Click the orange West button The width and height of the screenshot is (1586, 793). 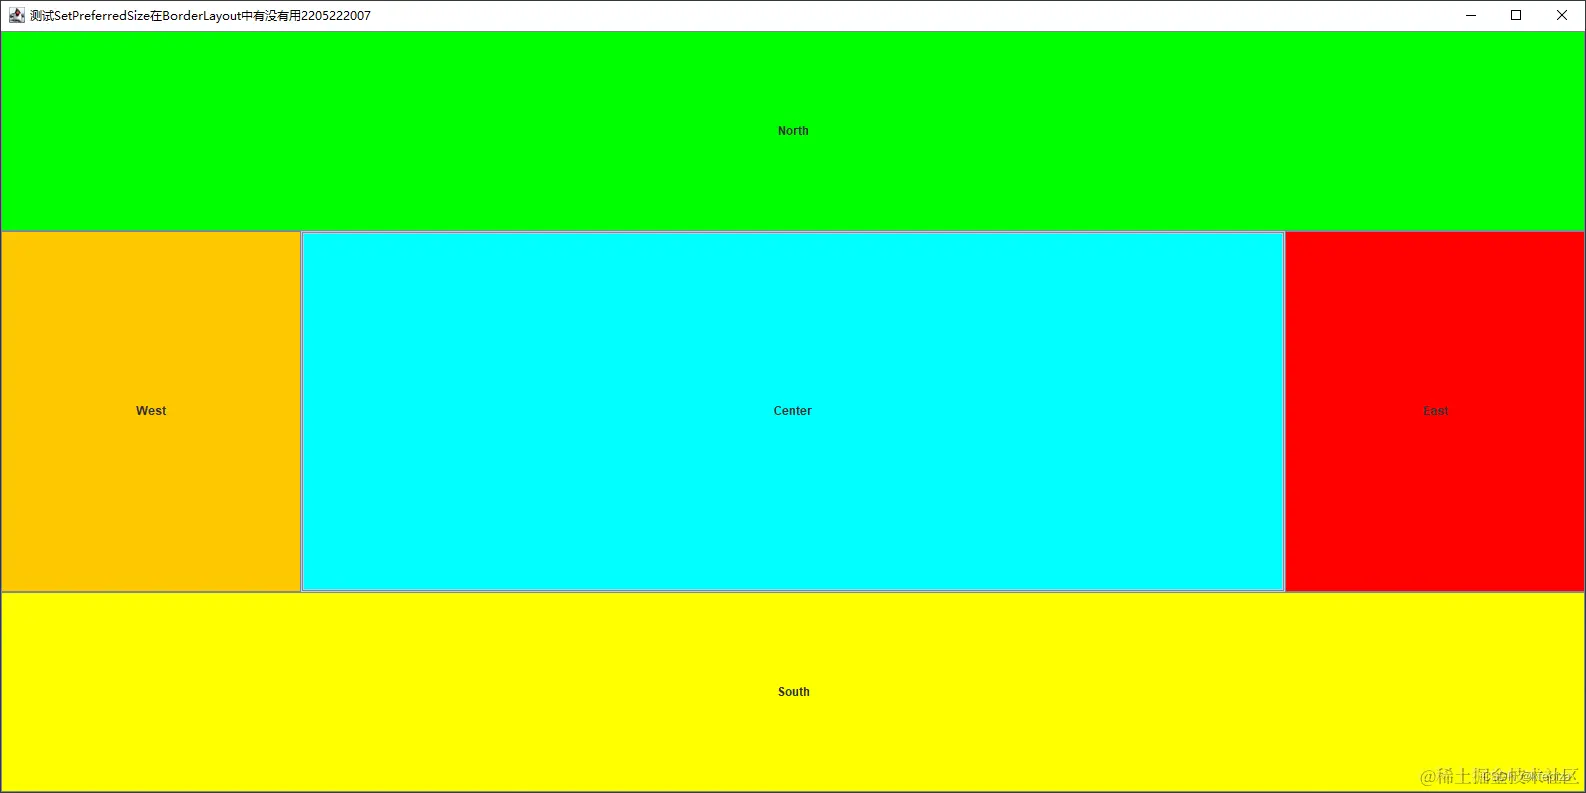coord(151,411)
